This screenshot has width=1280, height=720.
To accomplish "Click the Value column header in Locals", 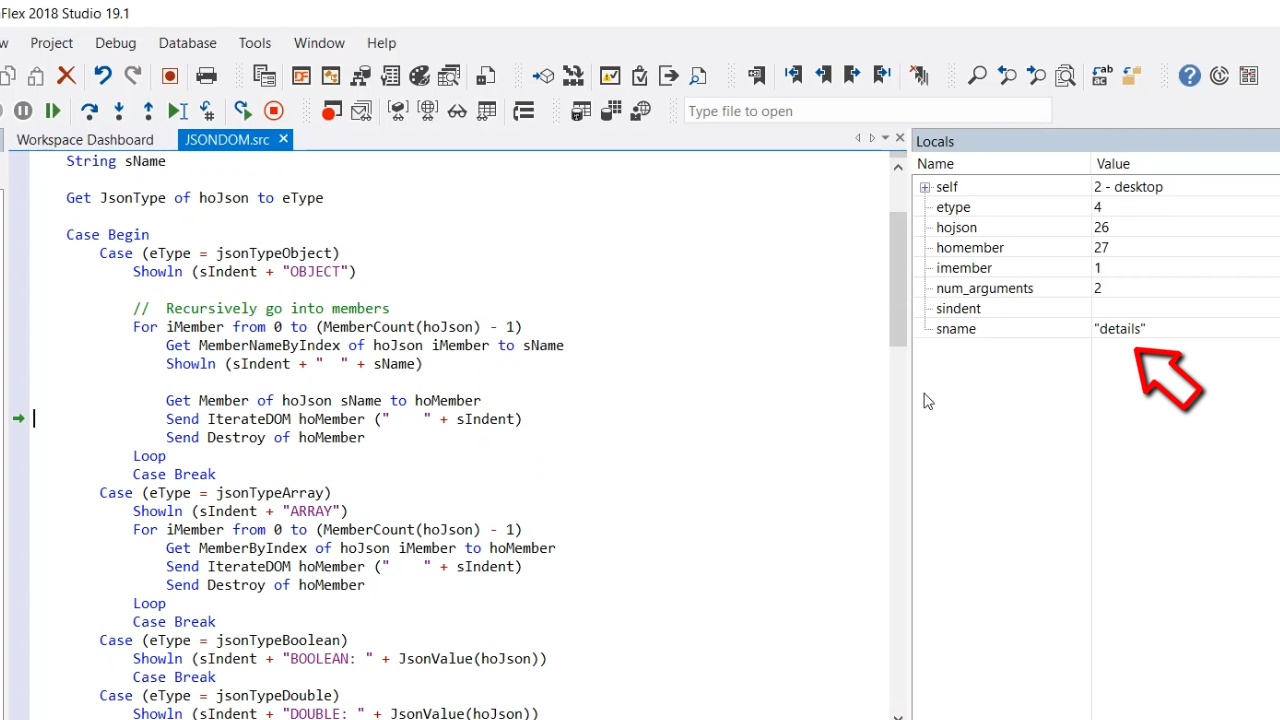I will tap(1113, 164).
